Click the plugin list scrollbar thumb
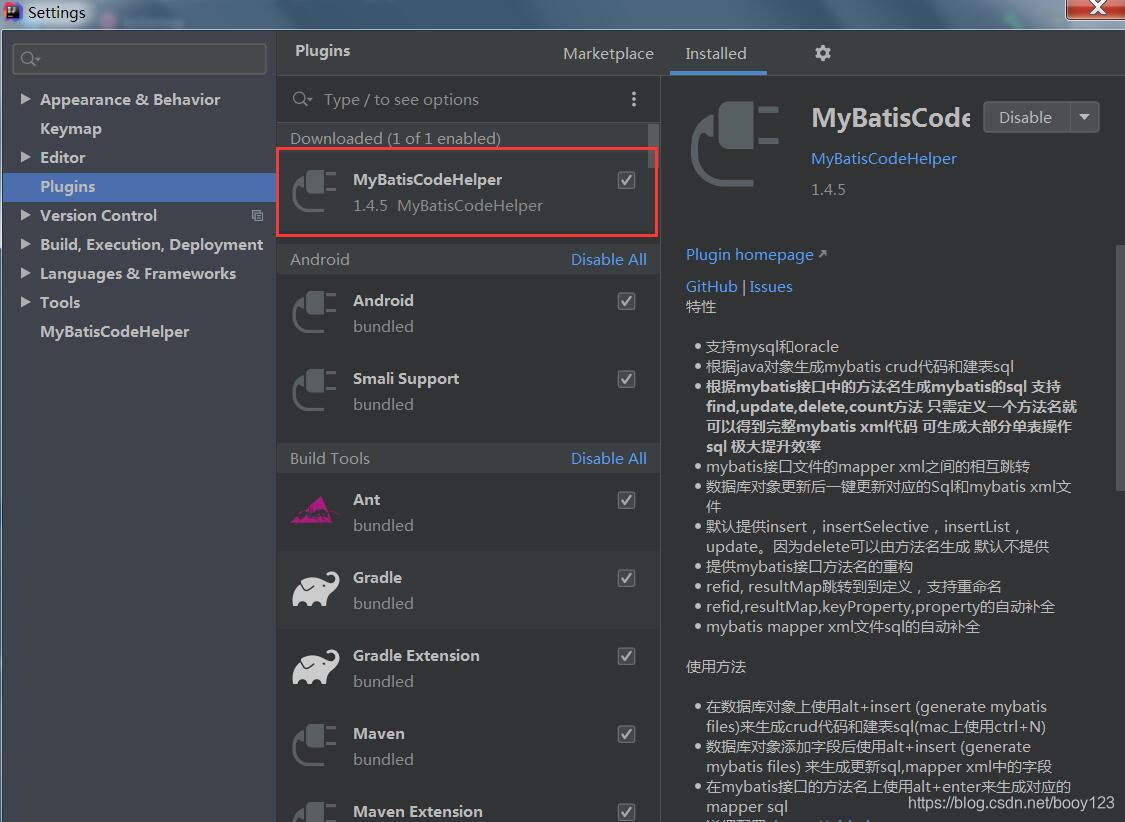The image size is (1125, 822). [x=652, y=146]
